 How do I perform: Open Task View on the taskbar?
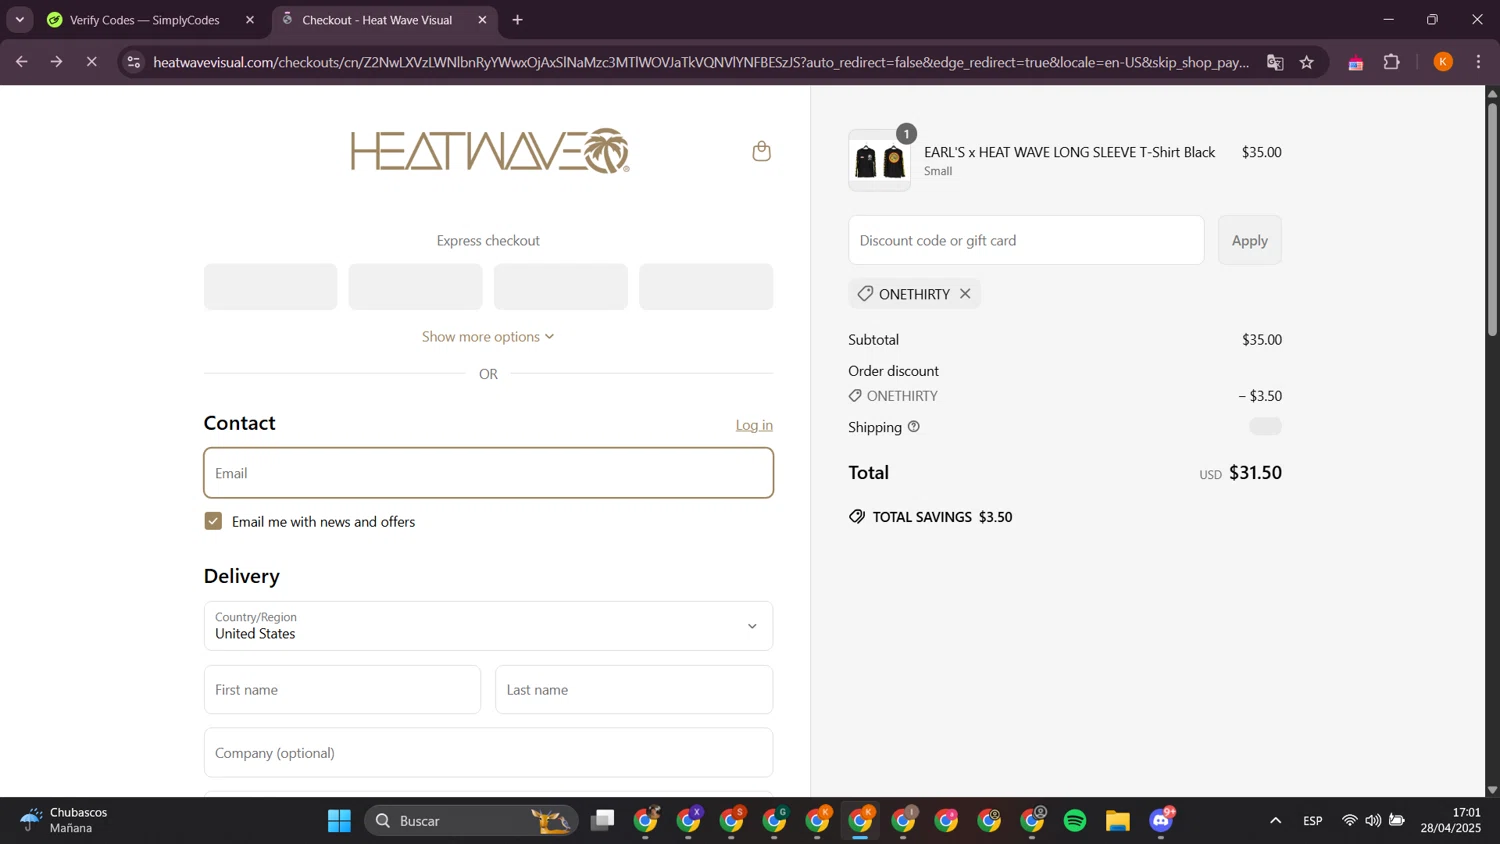(602, 821)
